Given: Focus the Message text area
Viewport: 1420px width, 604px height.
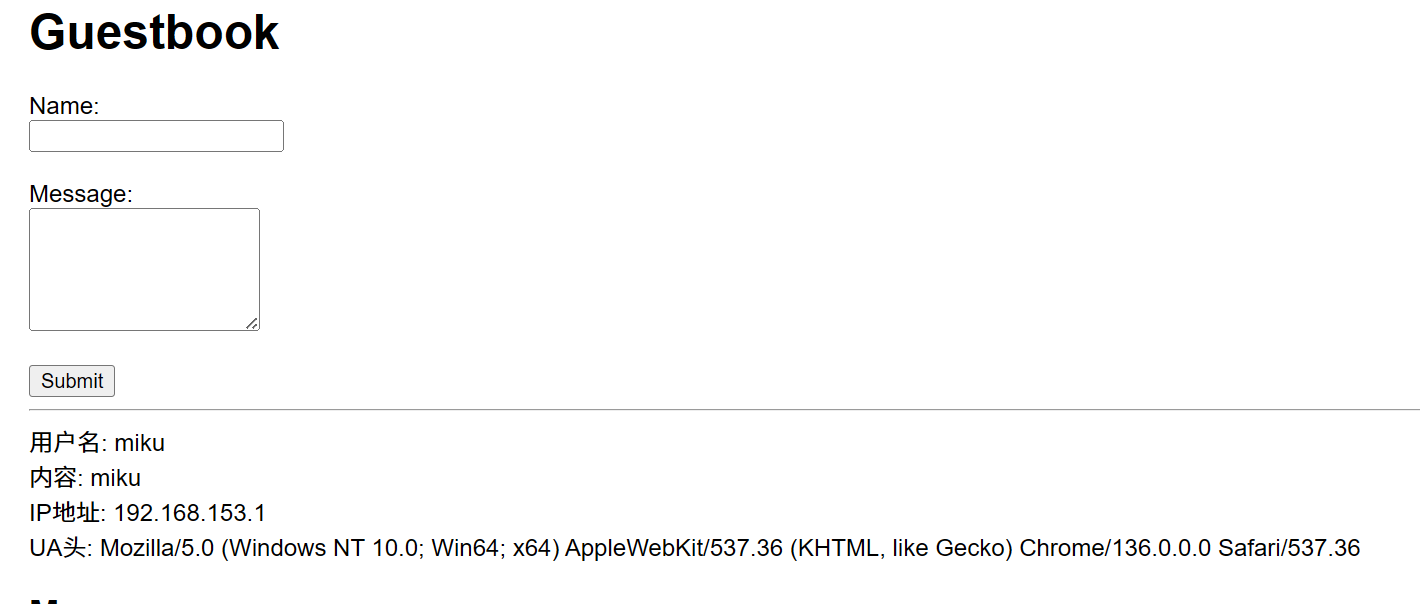Looking at the screenshot, I should coord(144,269).
